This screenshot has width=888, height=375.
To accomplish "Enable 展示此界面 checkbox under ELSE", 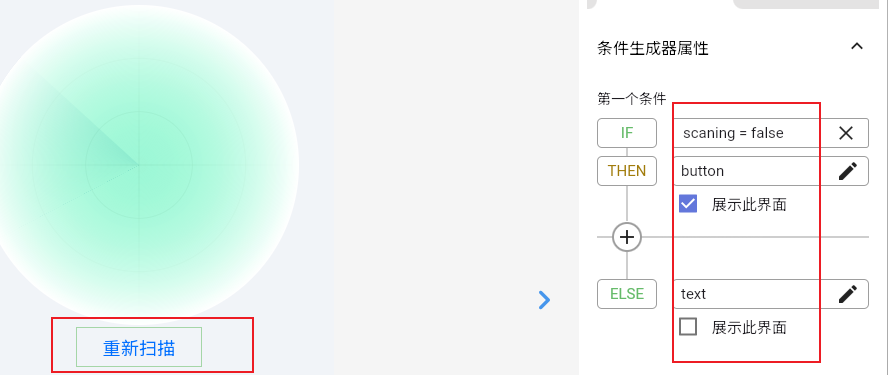I will (688, 327).
